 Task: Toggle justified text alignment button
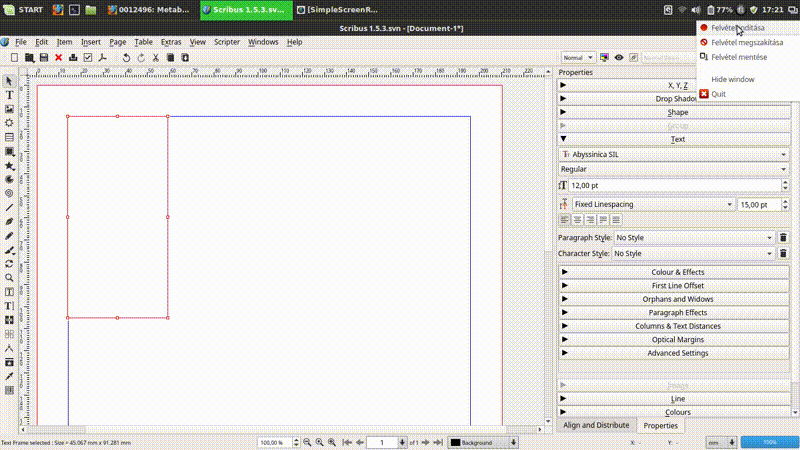tap(603, 219)
